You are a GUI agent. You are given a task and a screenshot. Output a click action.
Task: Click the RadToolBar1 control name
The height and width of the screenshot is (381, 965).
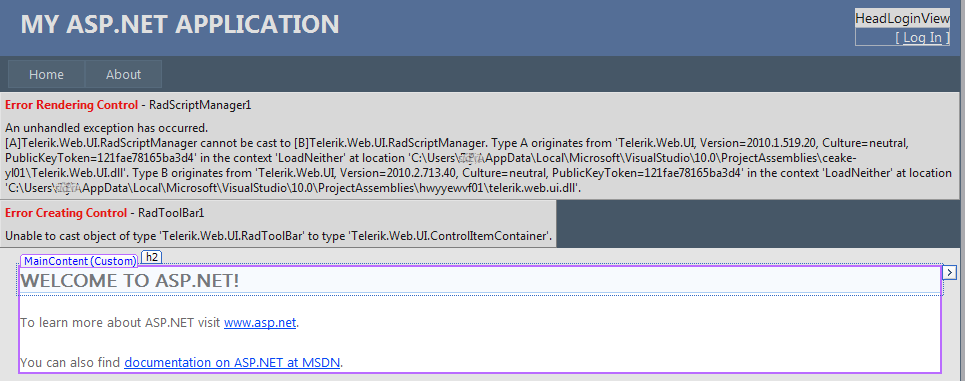coord(171,213)
